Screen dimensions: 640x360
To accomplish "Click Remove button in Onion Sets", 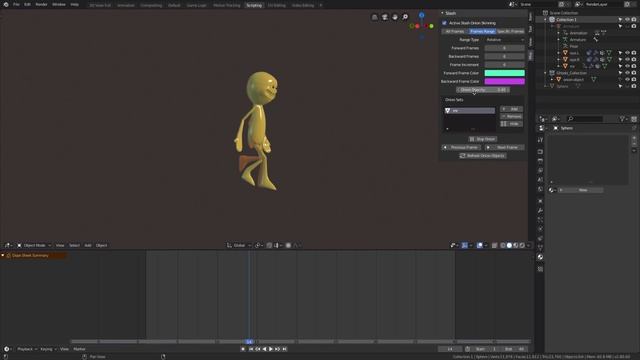I will pyautogui.click(x=511, y=116).
